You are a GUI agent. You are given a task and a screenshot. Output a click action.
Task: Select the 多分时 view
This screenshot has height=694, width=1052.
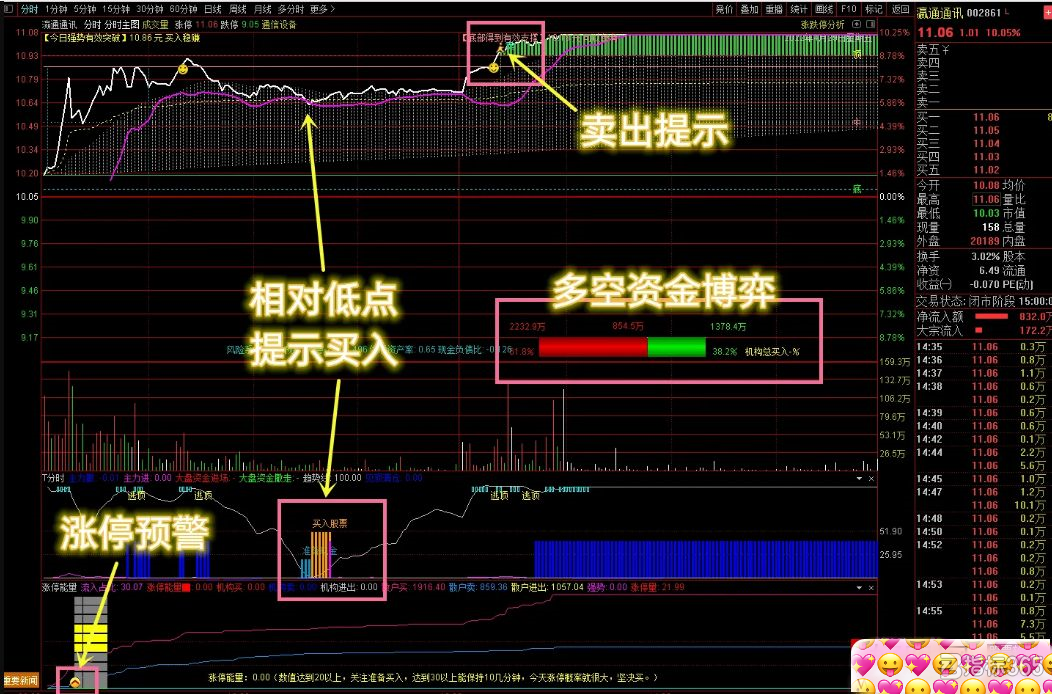tap(291, 9)
